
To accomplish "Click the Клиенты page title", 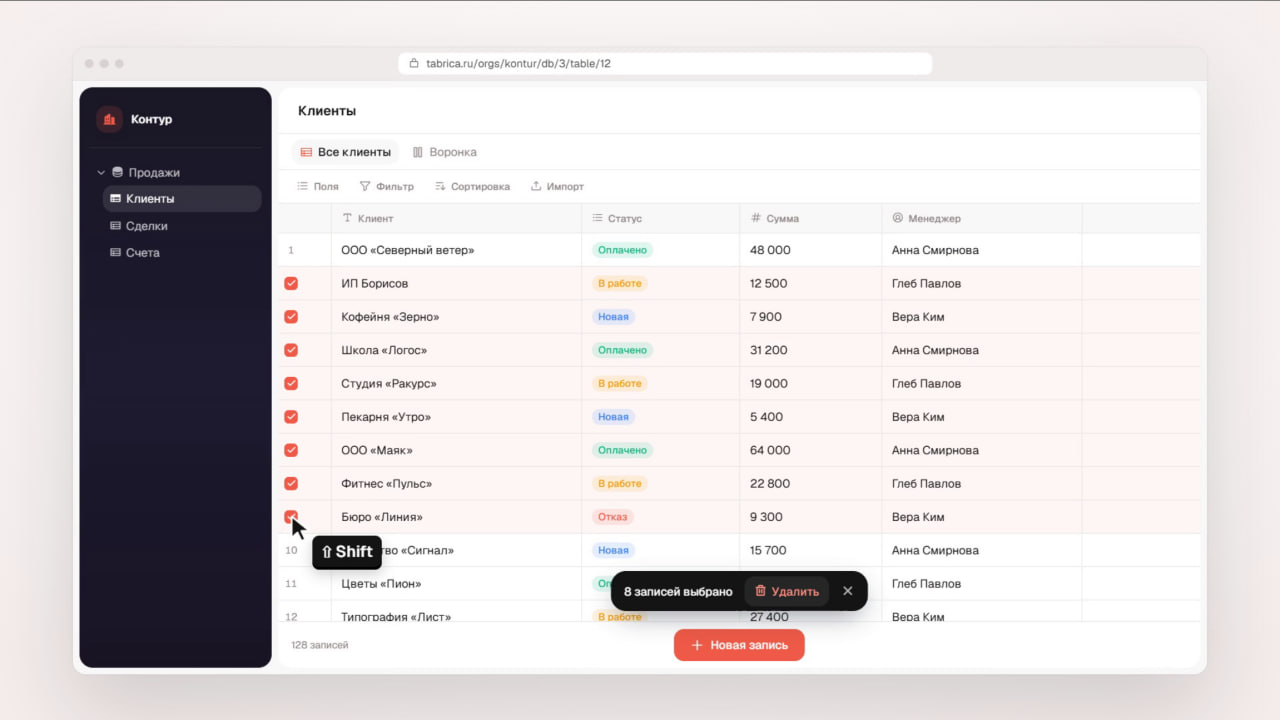I will [327, 111].
